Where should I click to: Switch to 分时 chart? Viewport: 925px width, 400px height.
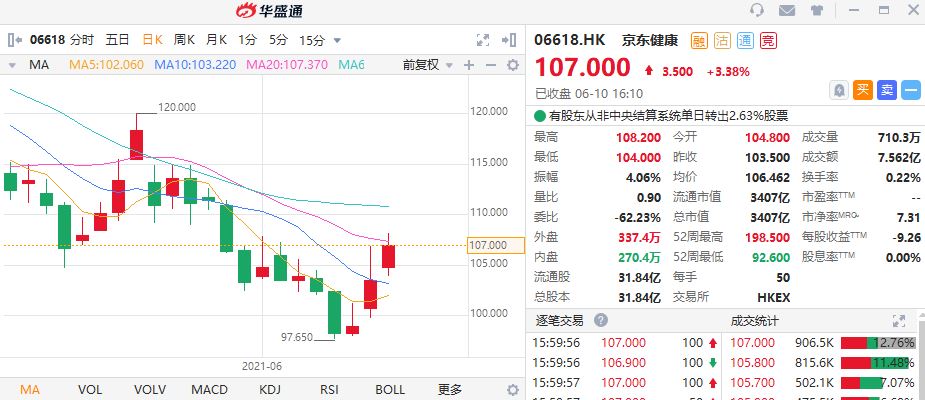pyautogui.click(x=82, y=40)
